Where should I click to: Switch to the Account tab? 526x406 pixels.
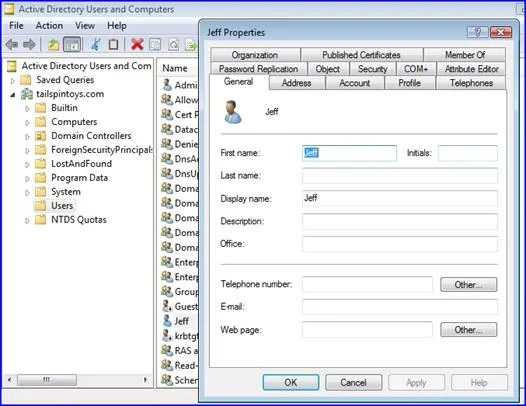[355, 83]
